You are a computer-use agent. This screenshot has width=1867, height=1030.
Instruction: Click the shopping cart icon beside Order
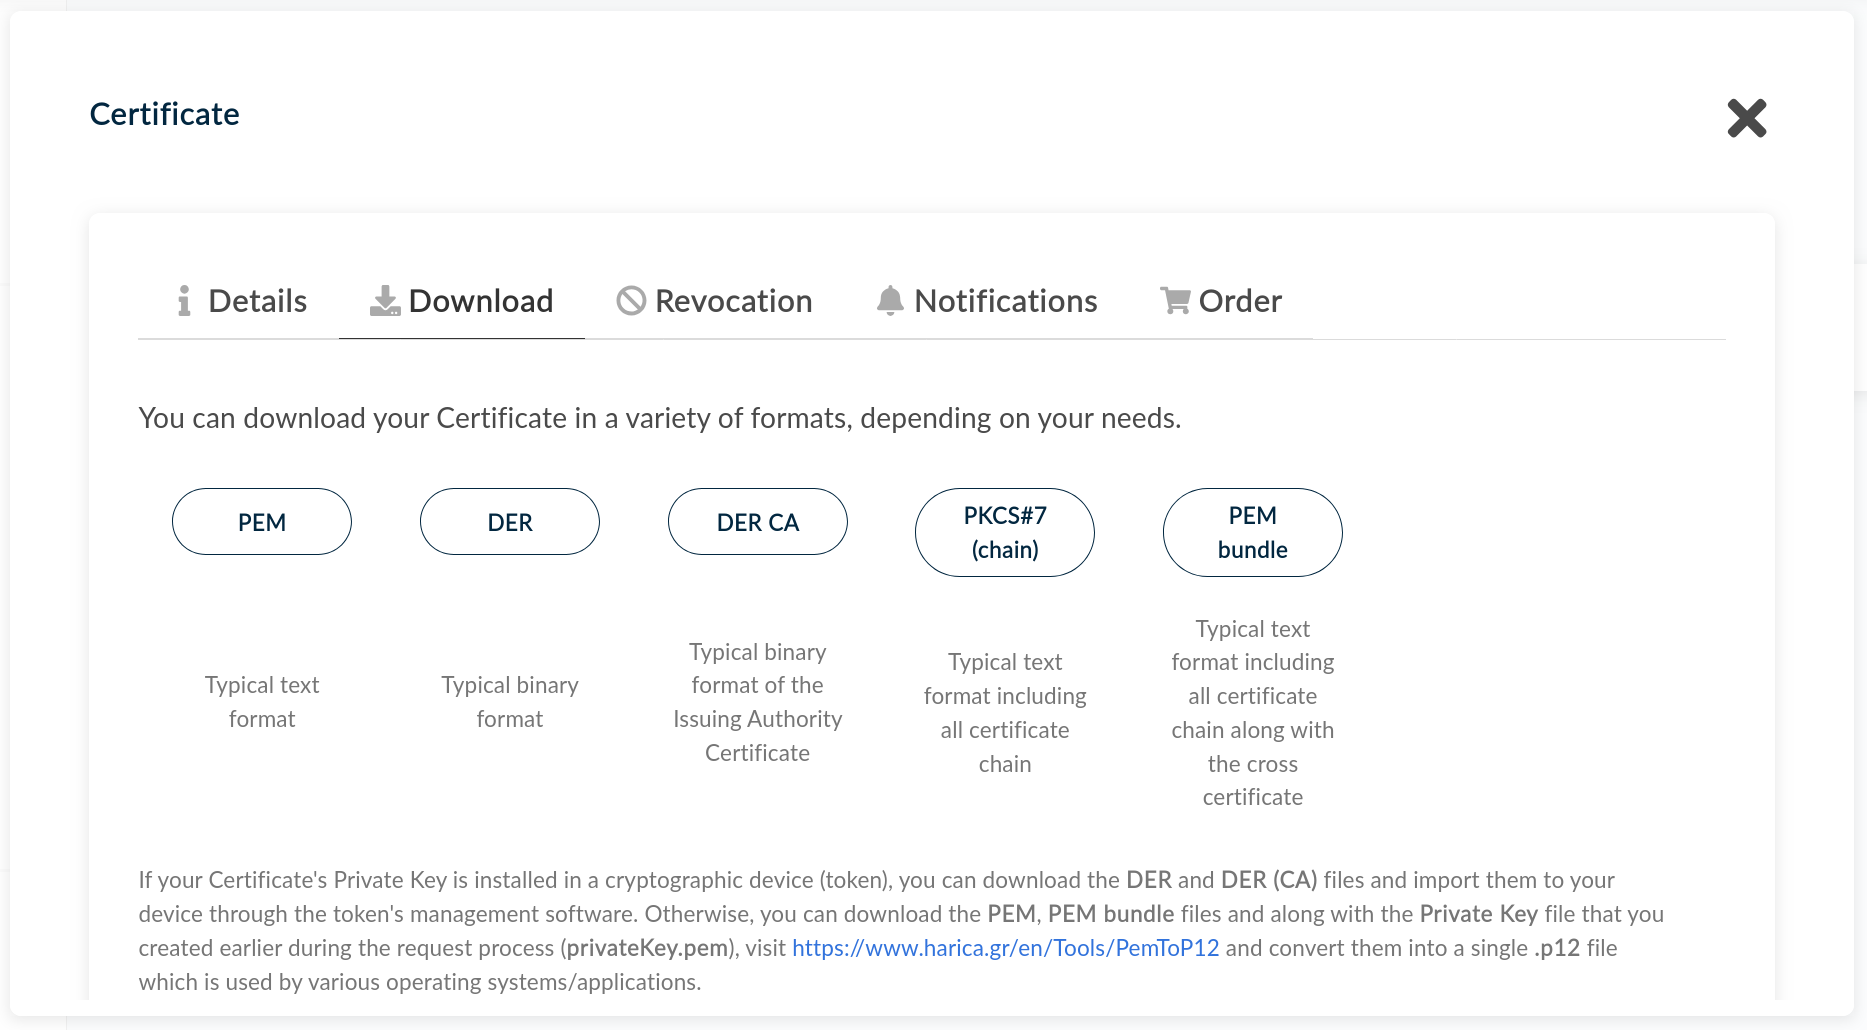[x=1175, y=301]
